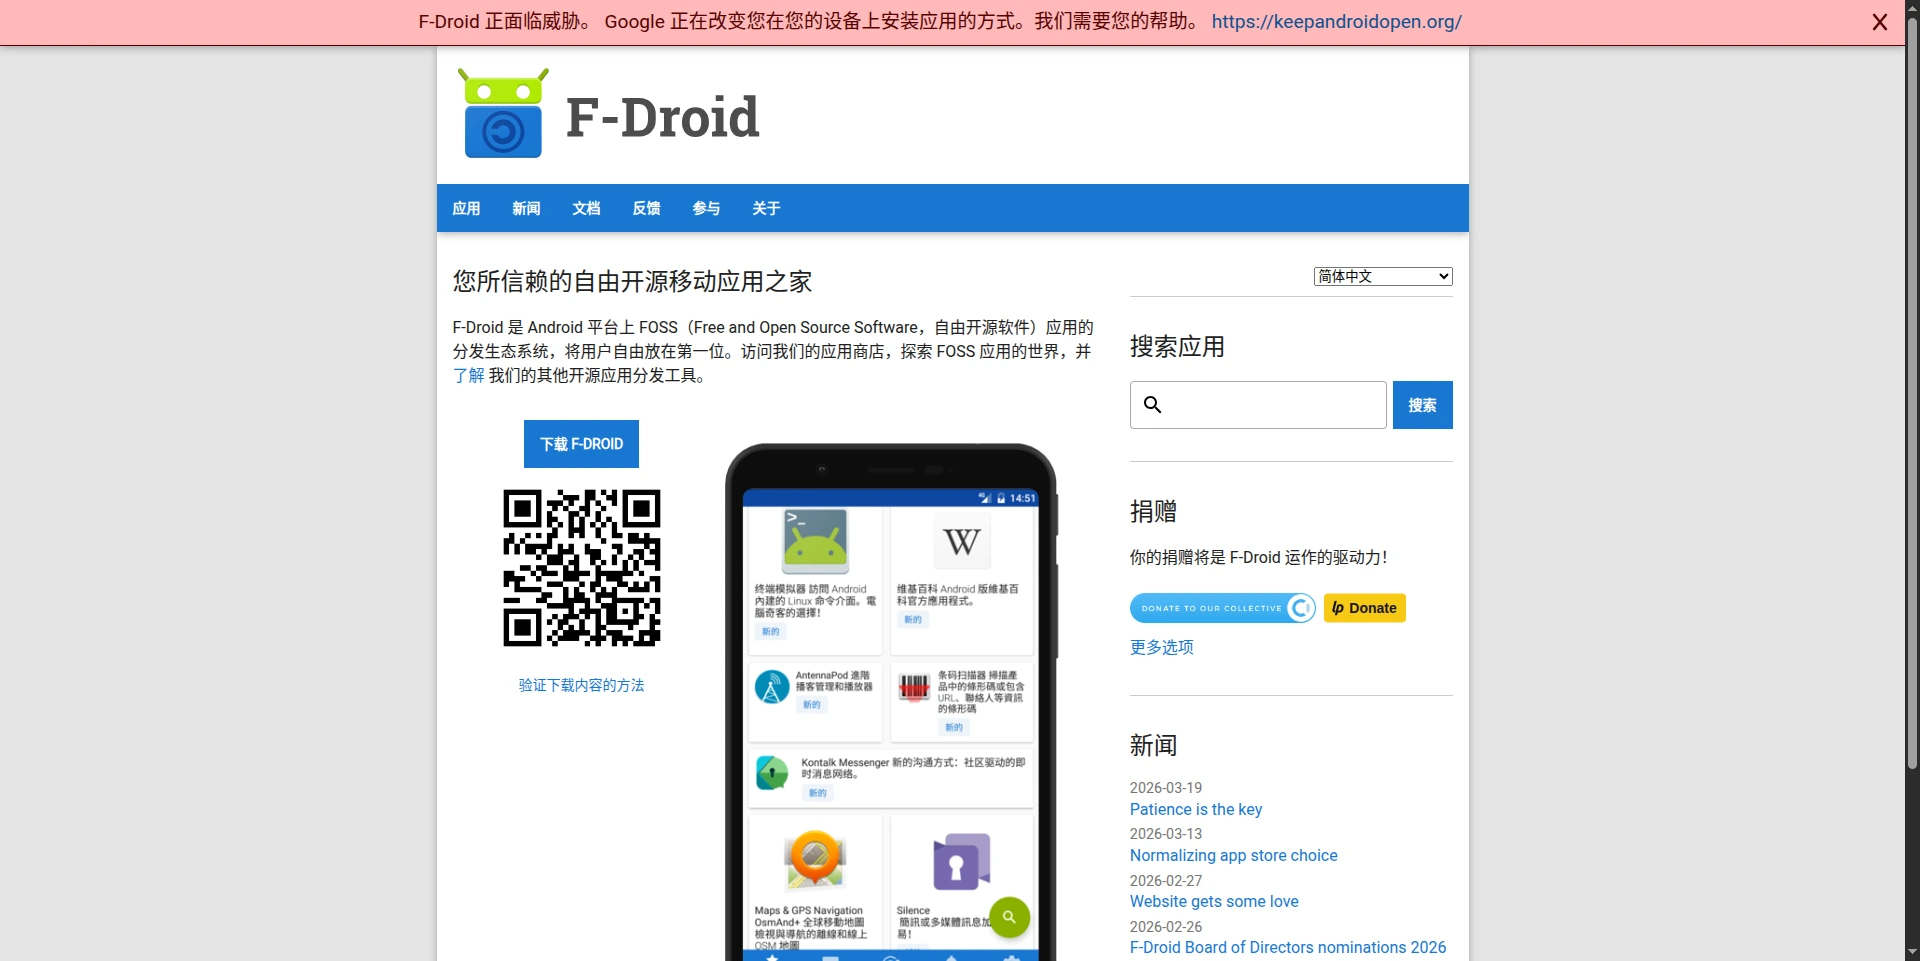Open the 'Patience is the key' news link
Viewport: 1920px width, 961px height.
pyautogui.click(x=1195, y=809)
